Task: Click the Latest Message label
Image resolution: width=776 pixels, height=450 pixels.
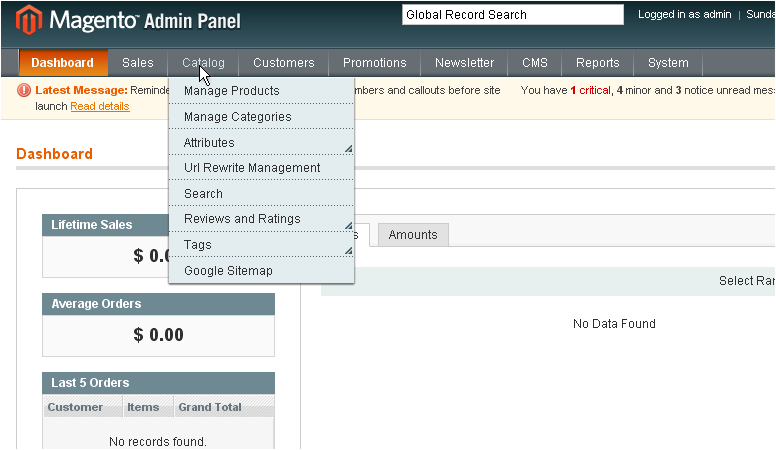Action: click(81, 90)
